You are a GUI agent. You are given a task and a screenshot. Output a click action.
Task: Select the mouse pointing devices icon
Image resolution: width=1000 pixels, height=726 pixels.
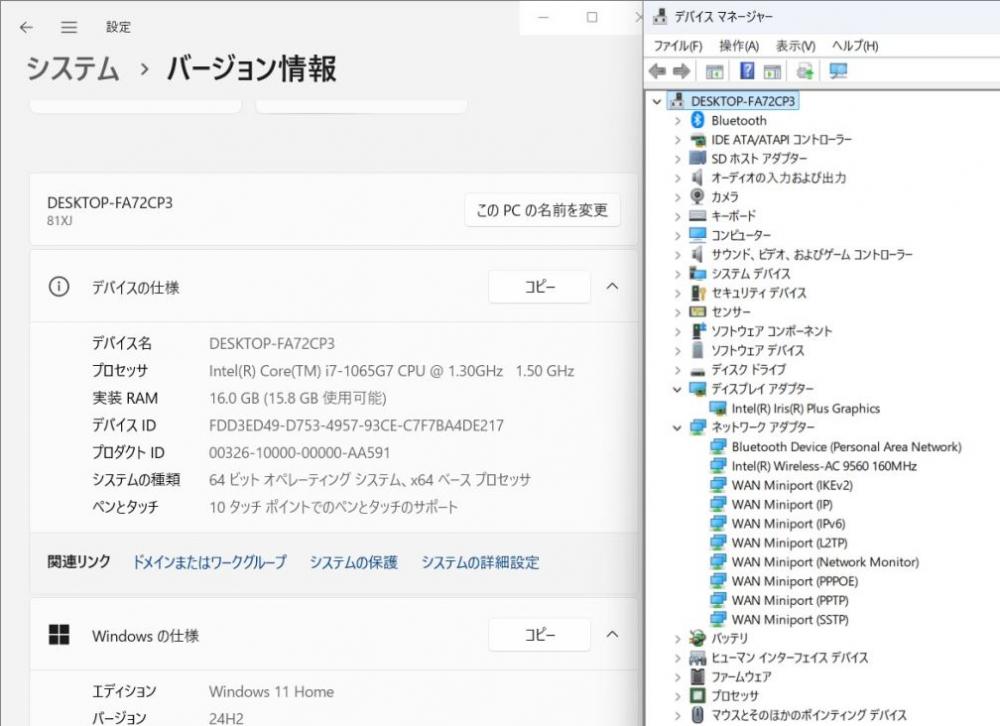pyautogui.click(x=698, y=715)
